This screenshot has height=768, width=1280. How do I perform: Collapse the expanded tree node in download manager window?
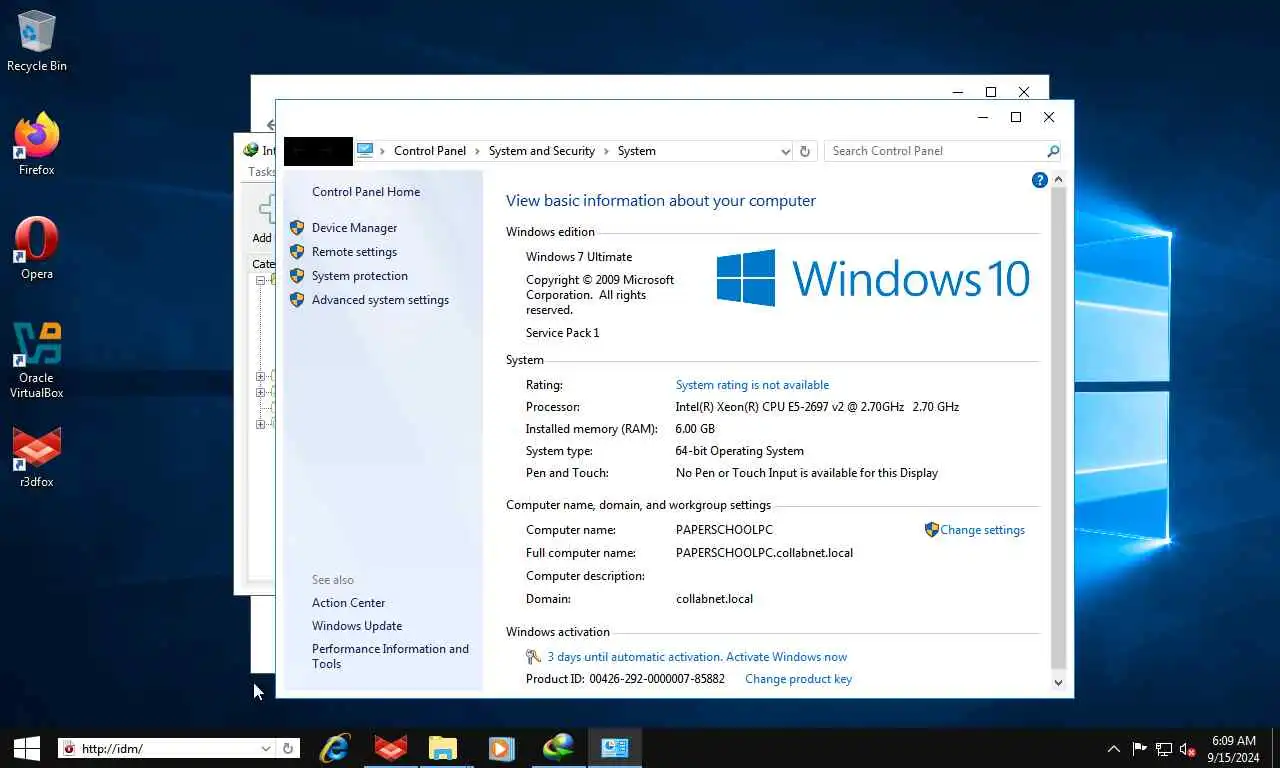(x=260, y=281)
